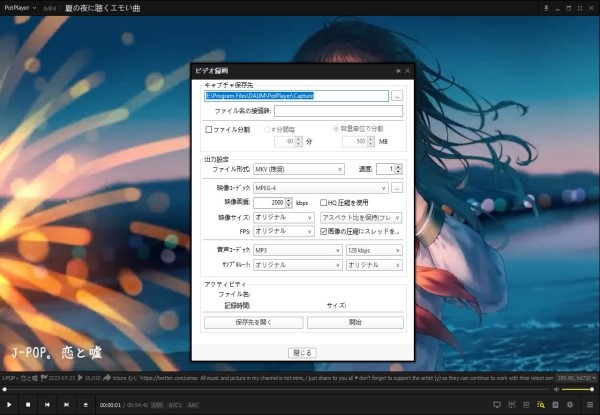Open the monitor/display output icon
600x415 pixels.
point(497,405)
